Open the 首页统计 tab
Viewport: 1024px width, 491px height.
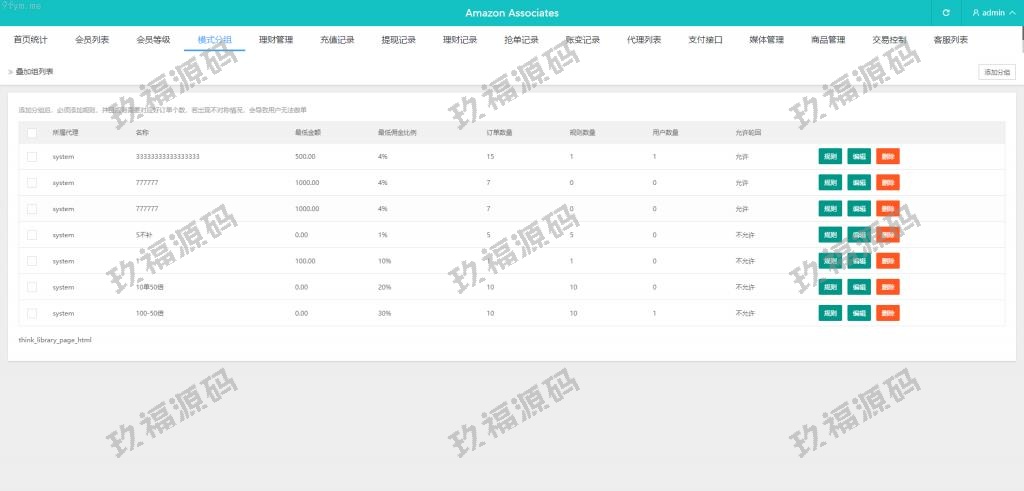pos(30,40)
